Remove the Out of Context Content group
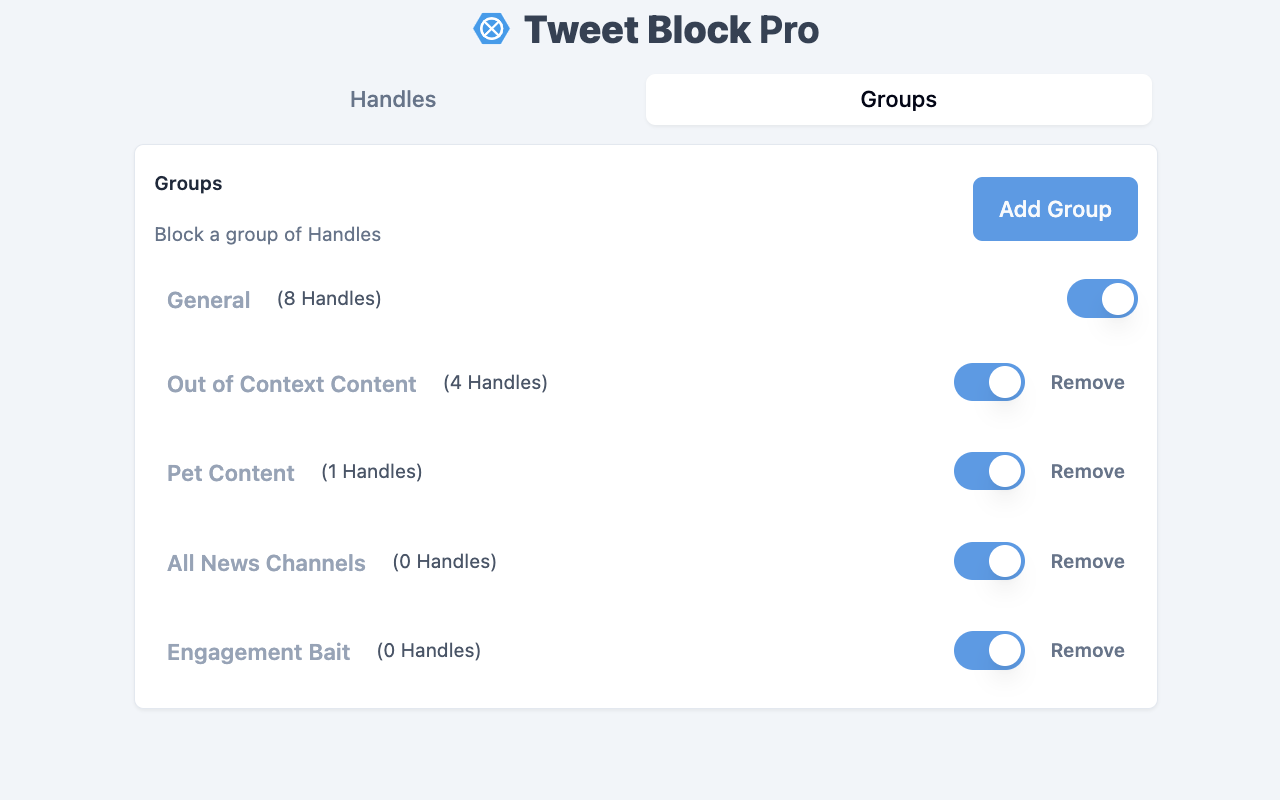1280x800 pixels. point(1087,382)
